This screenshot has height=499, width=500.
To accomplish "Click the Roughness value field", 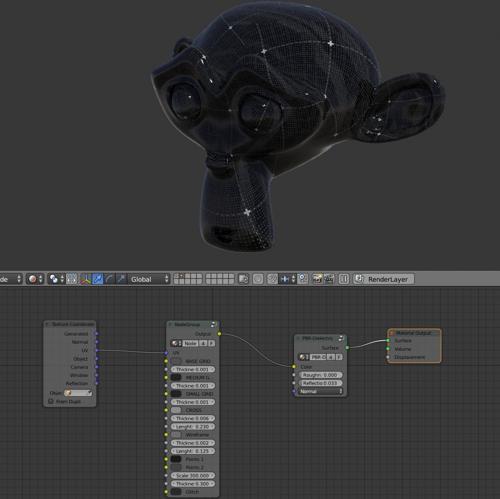I will tap(320, 375).
